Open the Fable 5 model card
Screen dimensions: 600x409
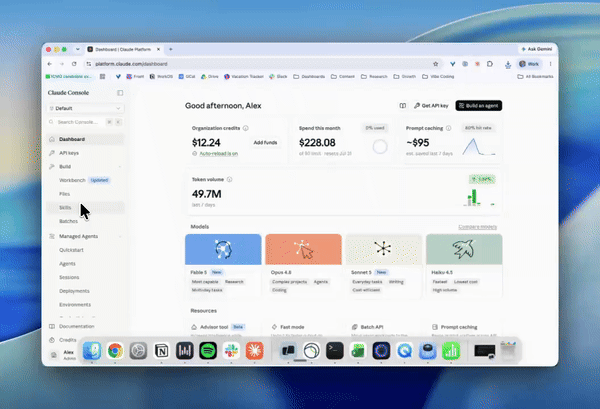tap(223, 266)
